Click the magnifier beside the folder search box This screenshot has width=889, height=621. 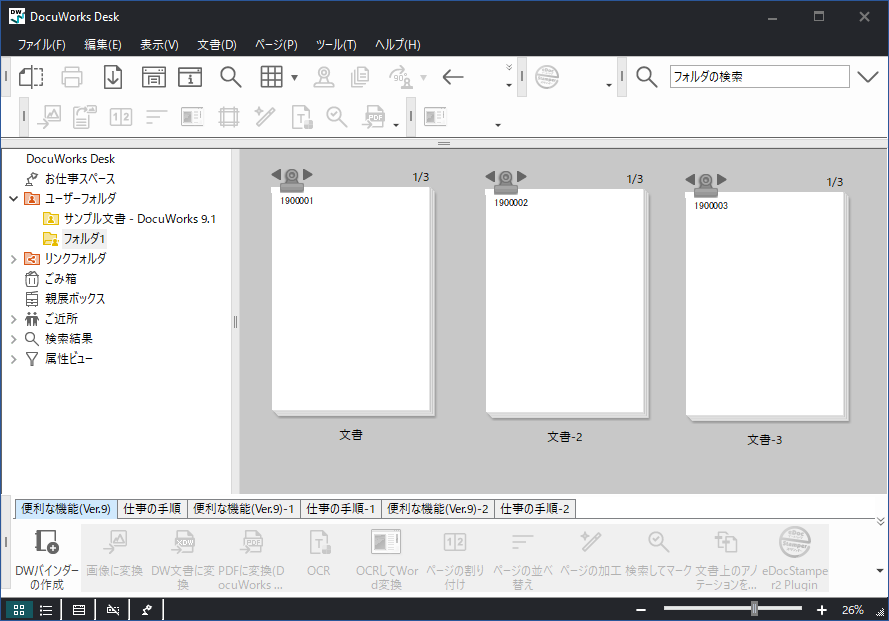coord(646,77)
